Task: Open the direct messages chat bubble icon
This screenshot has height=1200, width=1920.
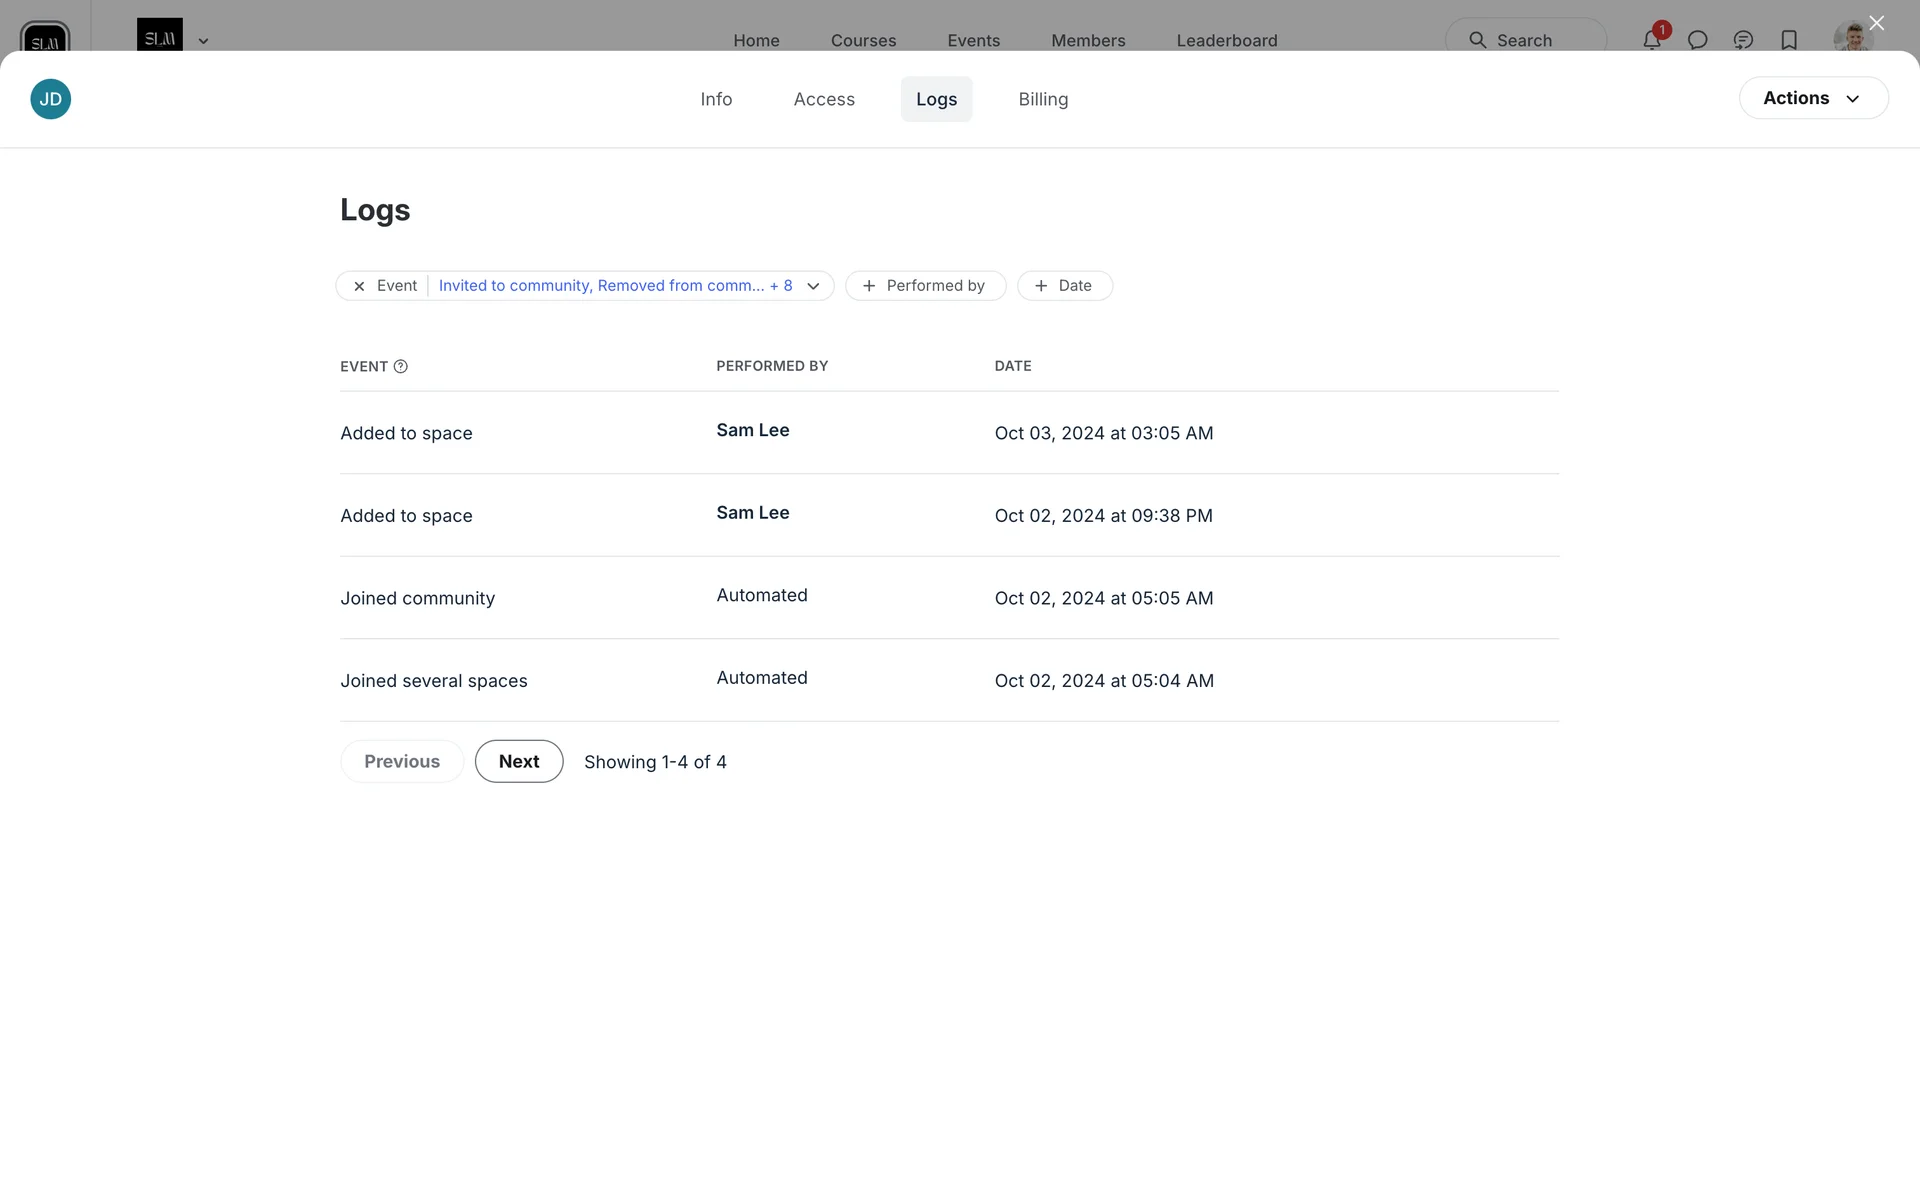Action: tap(1697, 40)
